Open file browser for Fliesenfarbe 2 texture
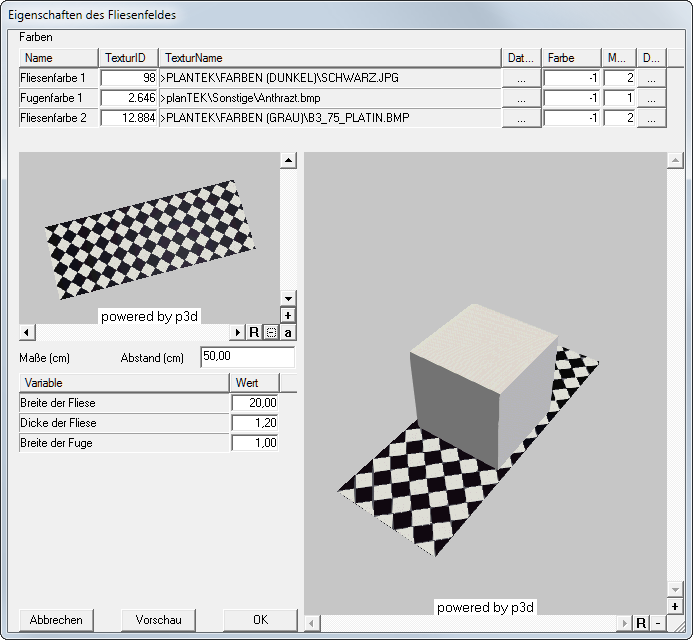Viewport: 693px width, 640px height. tap(521, 118)
